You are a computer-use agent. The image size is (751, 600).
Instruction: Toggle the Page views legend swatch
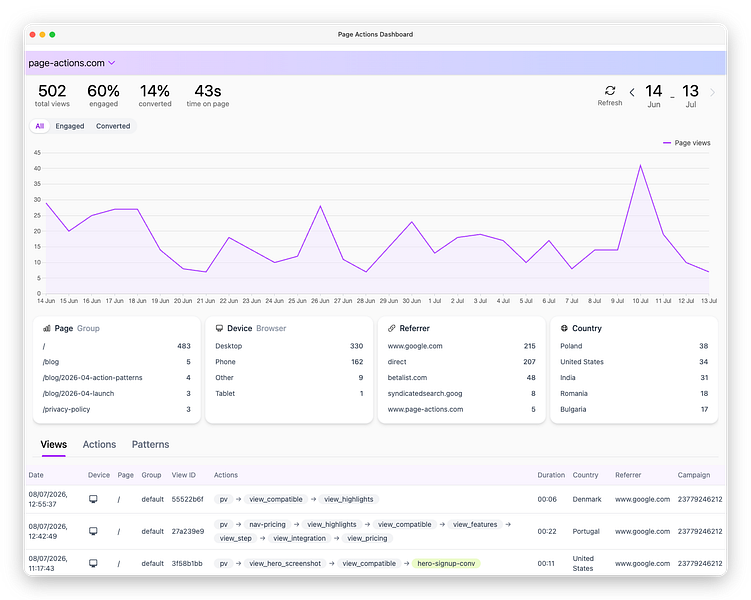(667, 143)
